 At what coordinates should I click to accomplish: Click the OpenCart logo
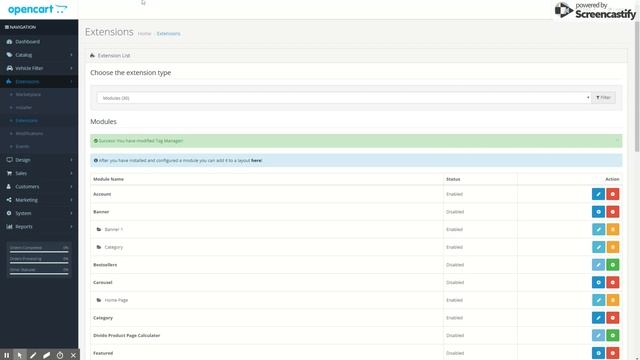point(38,9)
